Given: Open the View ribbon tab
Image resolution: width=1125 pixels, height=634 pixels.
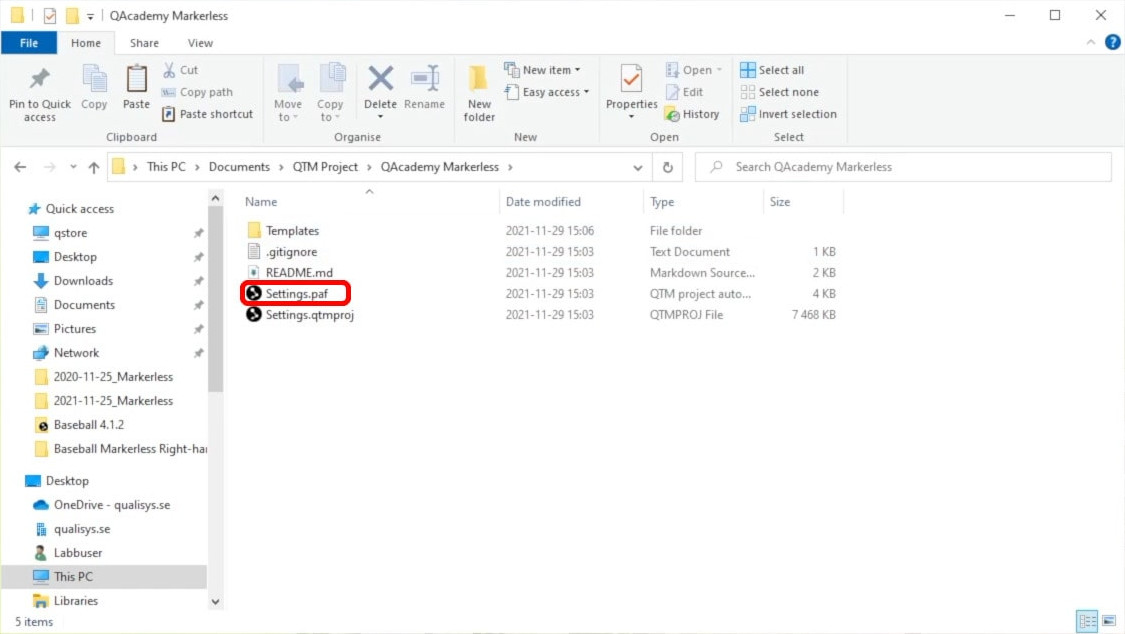Looking at the screenshot, I should point(200,43).
